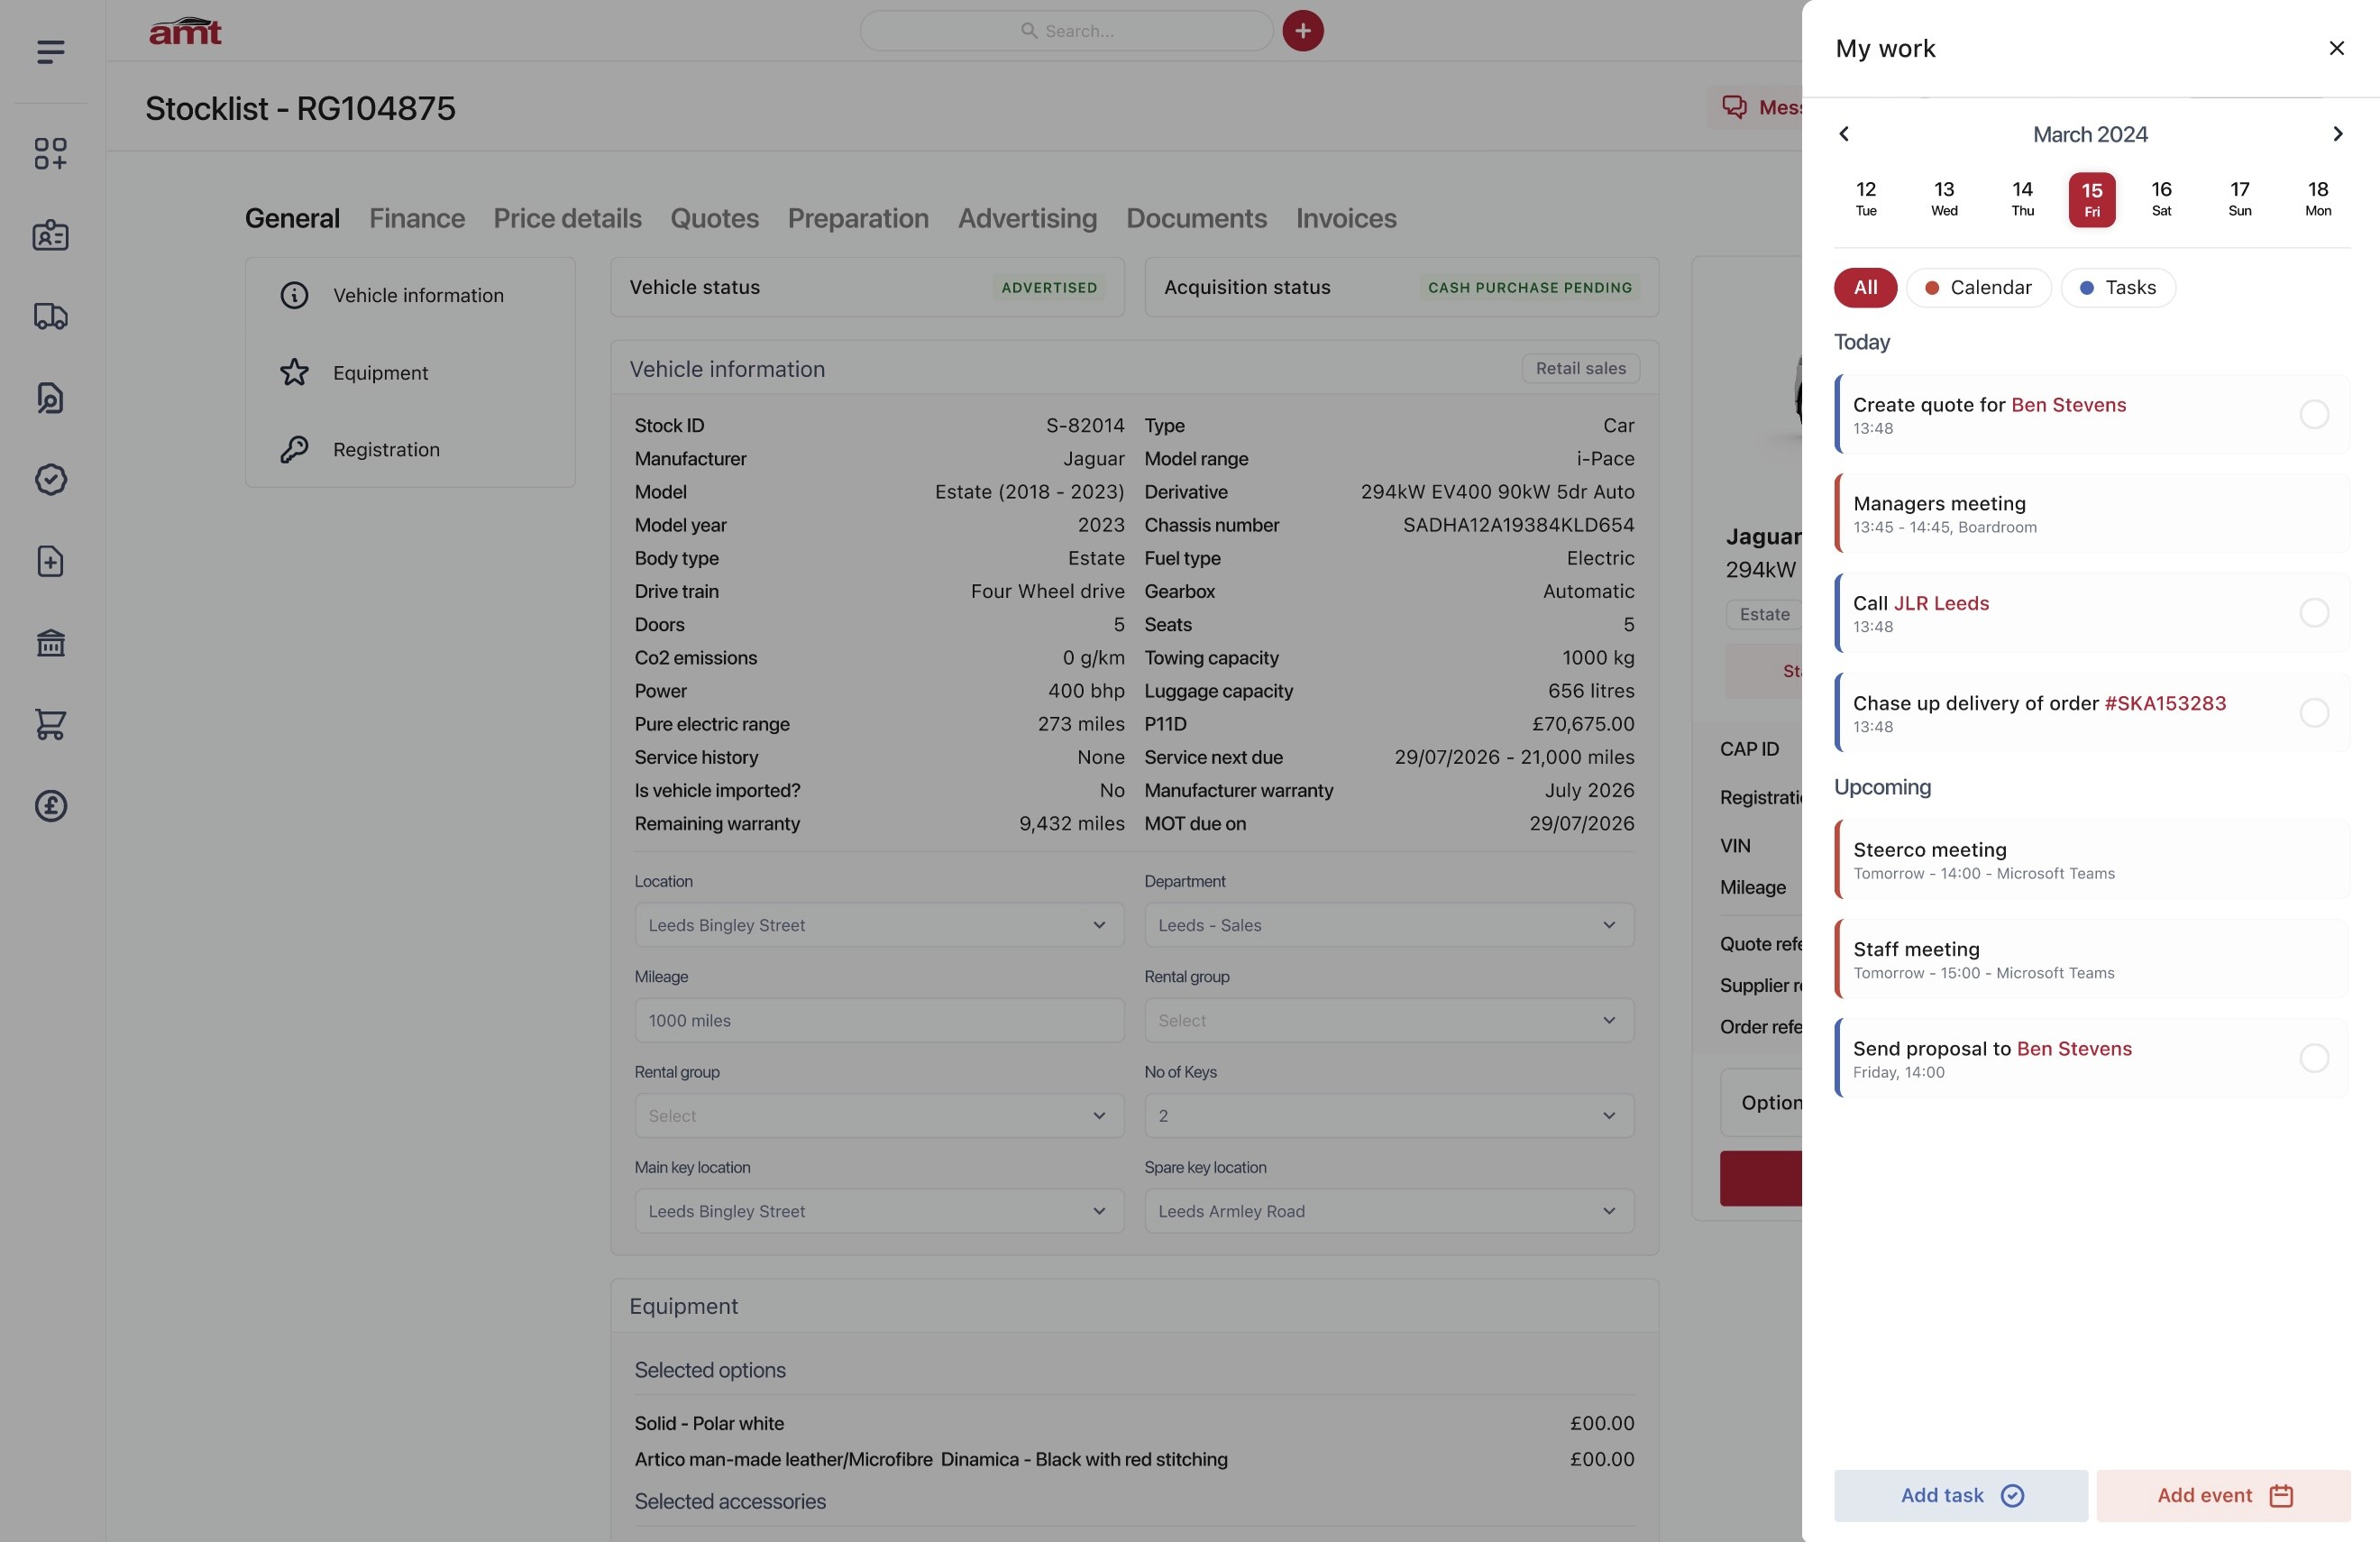The width and height of the screenshot is (2380, 1542).
Task: Select Friday 15 in the calendar
Action: tap(2091, 200)
